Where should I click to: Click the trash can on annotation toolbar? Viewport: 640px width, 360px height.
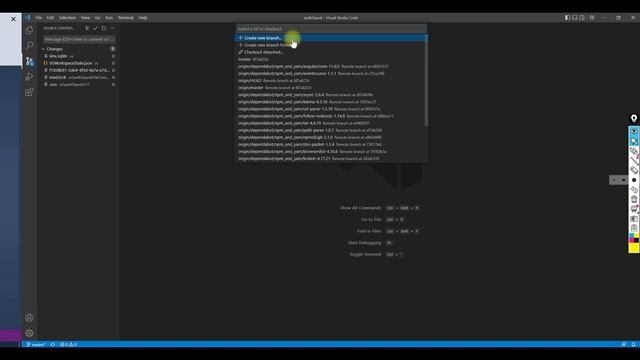pos(633,199)
